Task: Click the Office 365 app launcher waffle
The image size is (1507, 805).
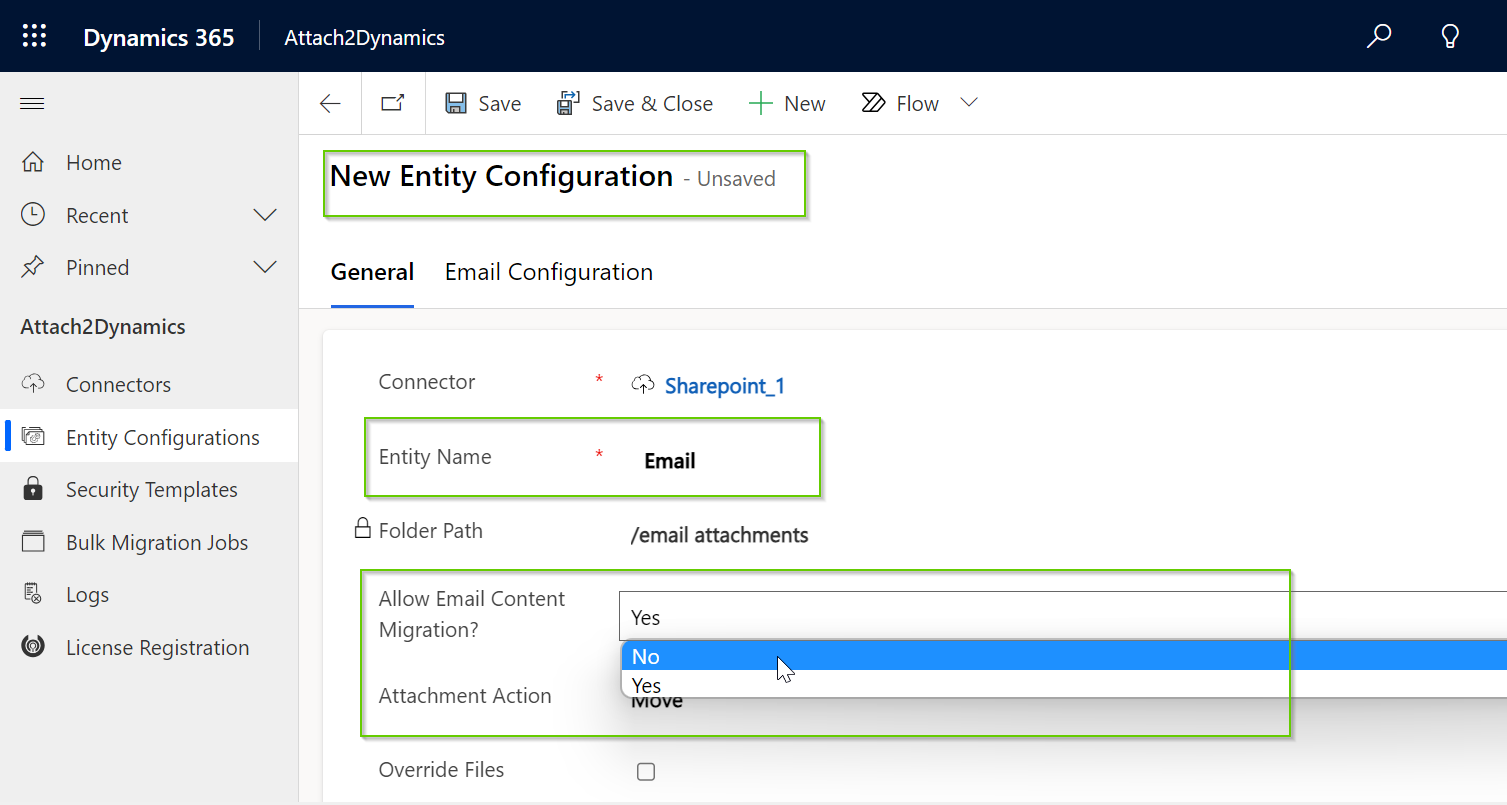Action: click(33, 35)
